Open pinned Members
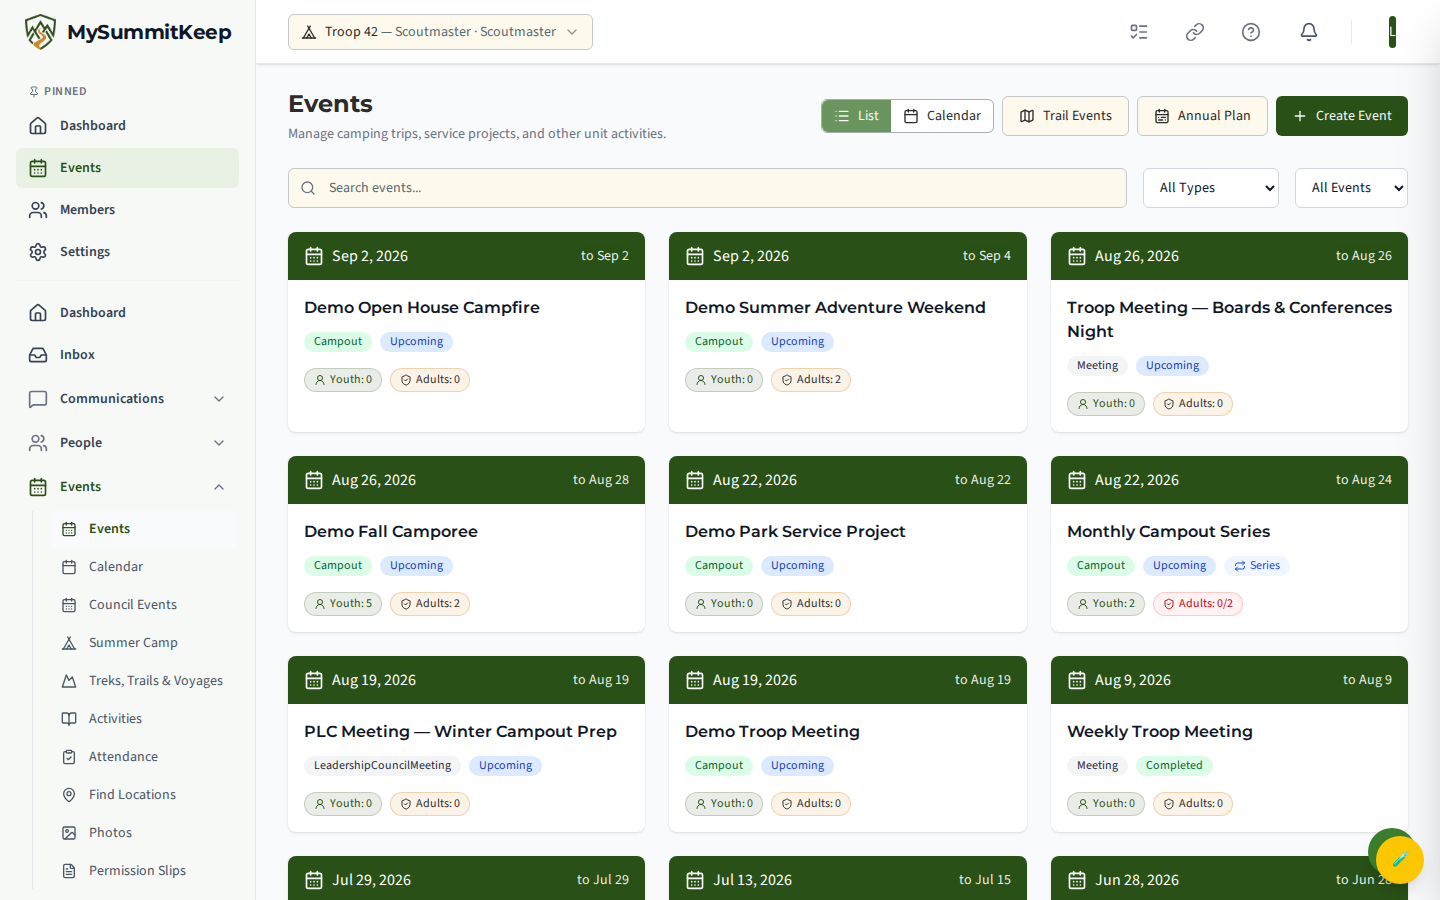Viewport: 1440px width, 900px height. tap(127, 210)
